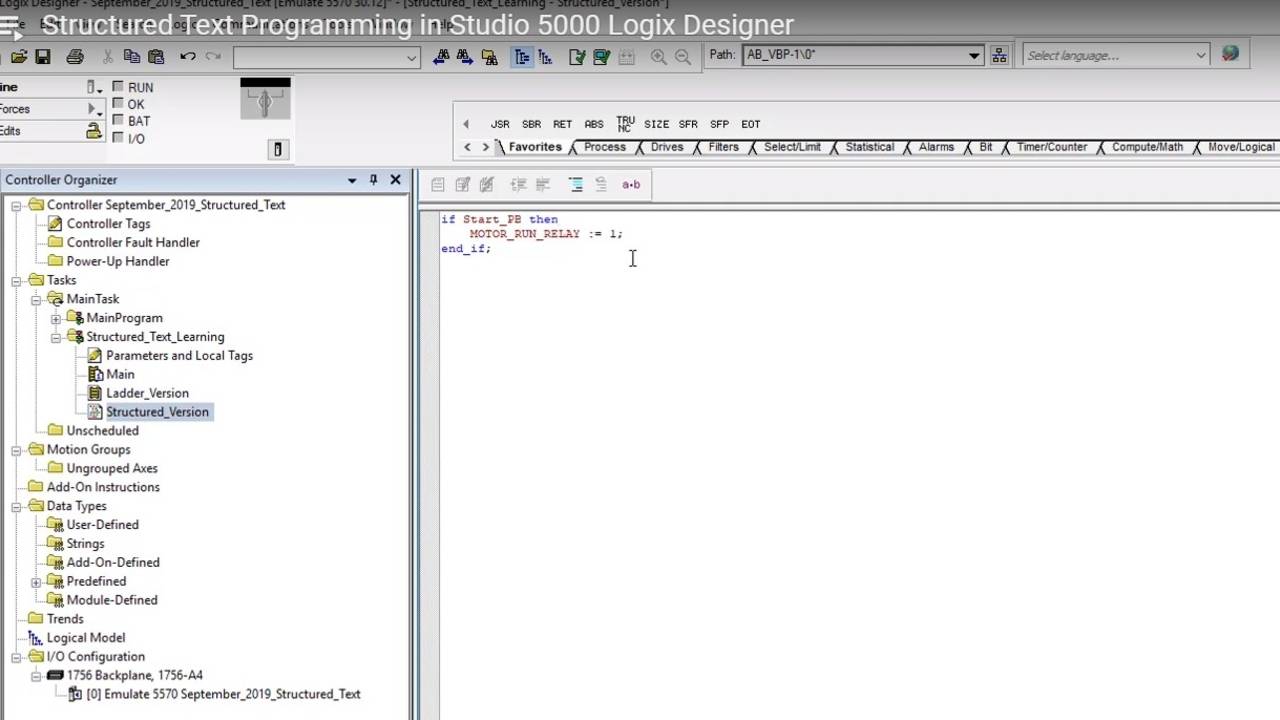Open the Who Active network browse icon

(999, 55)
